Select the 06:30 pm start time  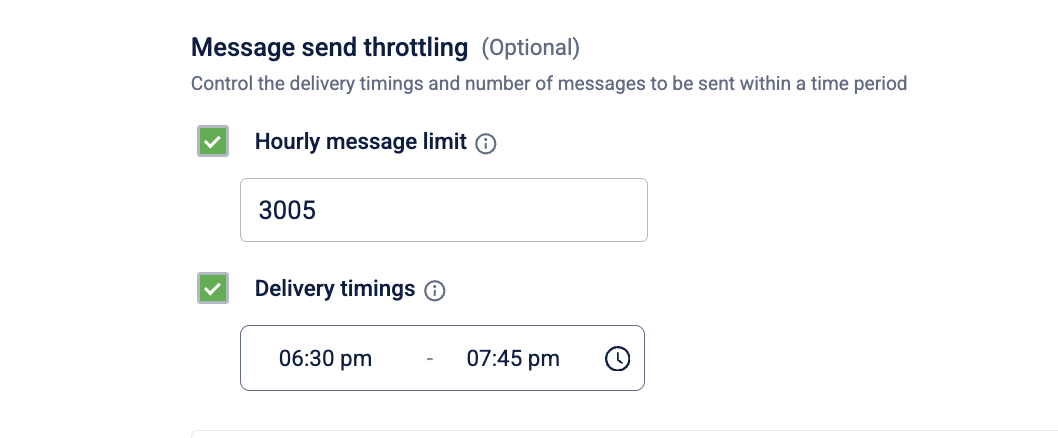pyautogui.click(x=325, y=358)
